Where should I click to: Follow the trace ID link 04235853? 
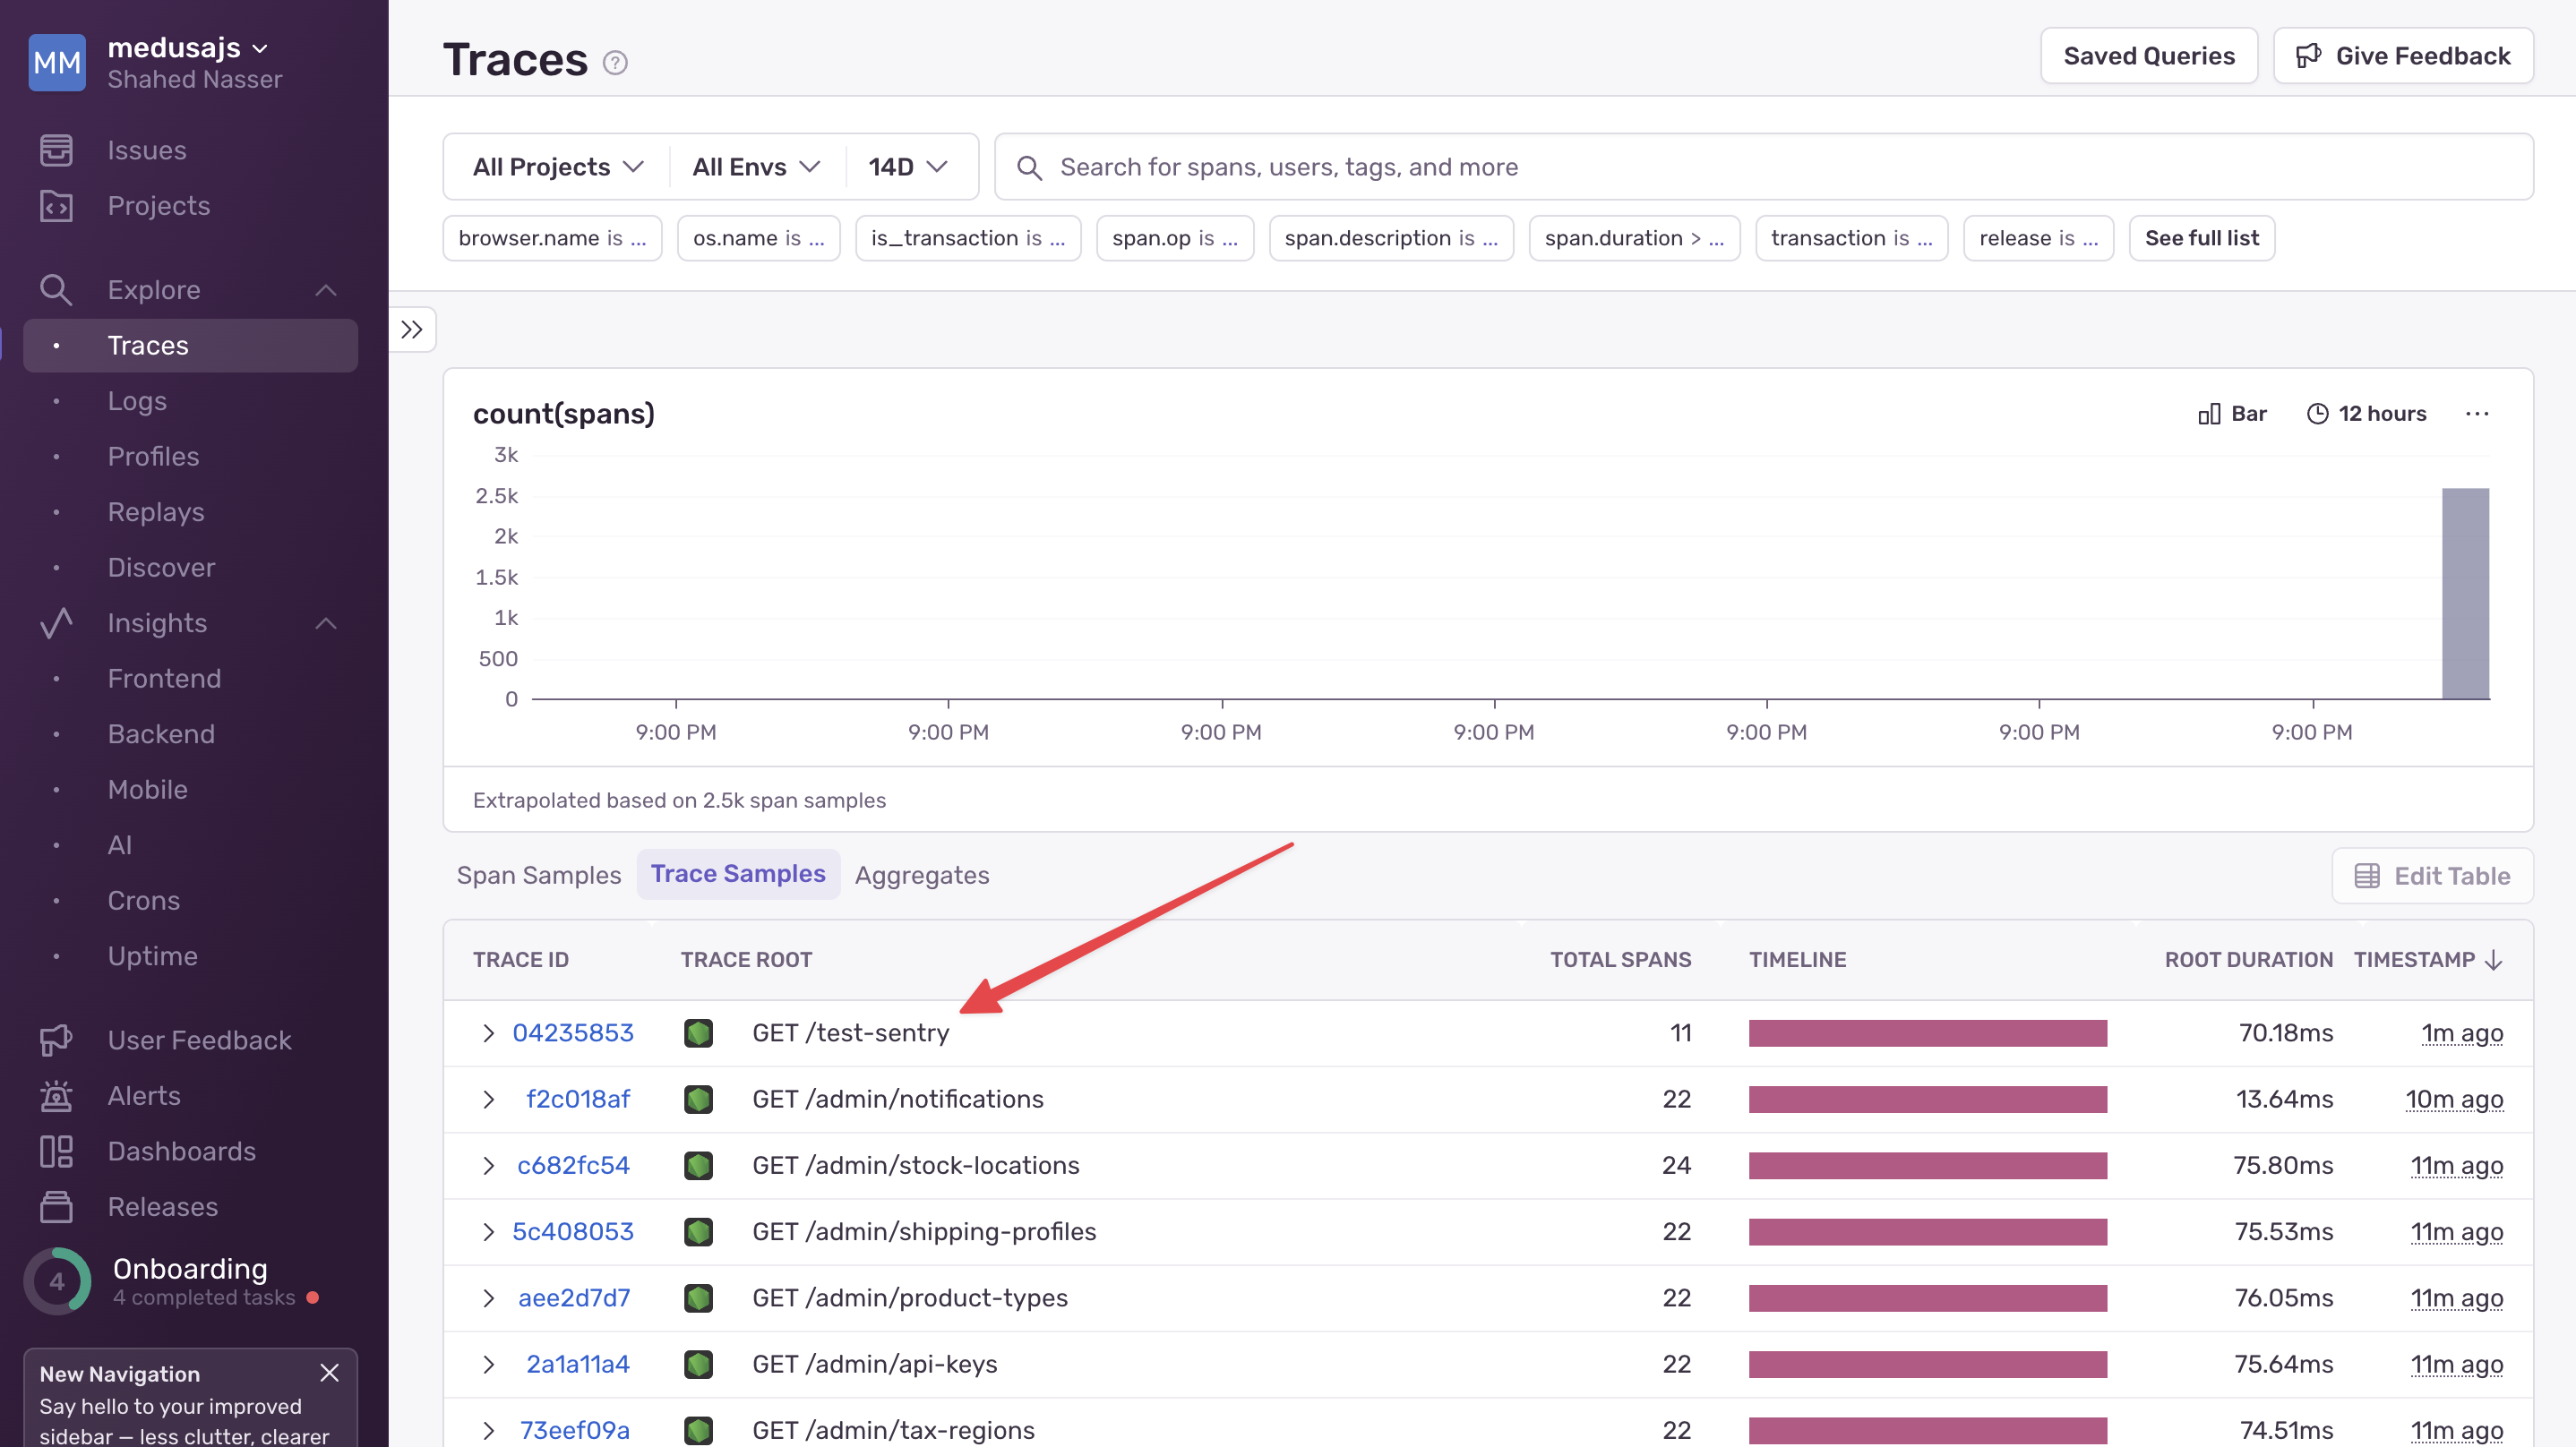pyautogui.click(x=573, y=1032)
